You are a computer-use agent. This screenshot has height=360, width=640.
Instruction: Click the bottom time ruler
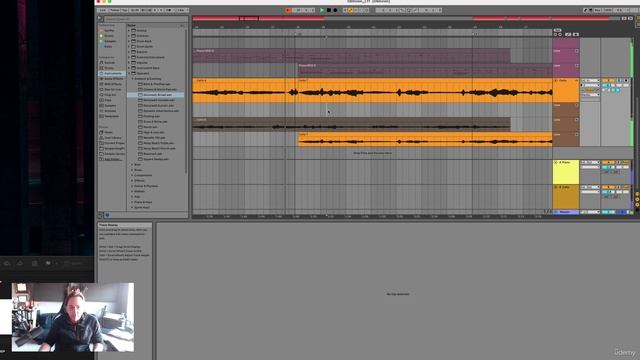[371, 216]
